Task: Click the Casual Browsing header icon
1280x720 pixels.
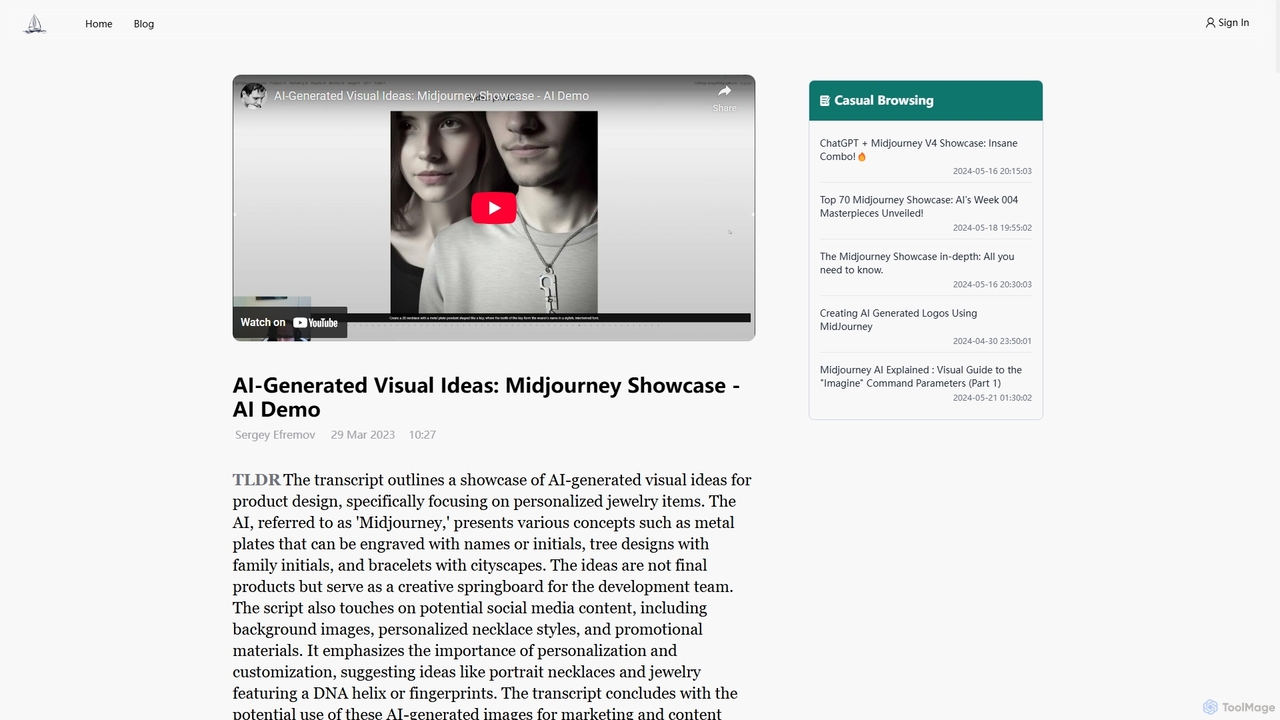Action: [825, 101]
